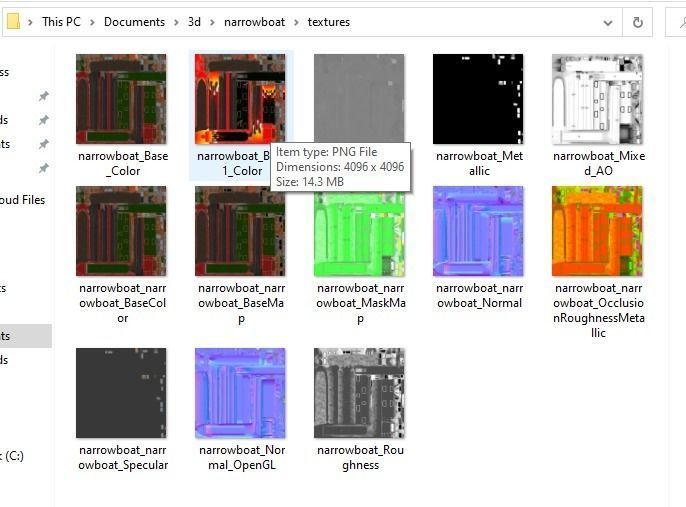Viewport: 686px width, 507px height.
Task: Click the refresh button beside the address bar
Action: point(637,22)
